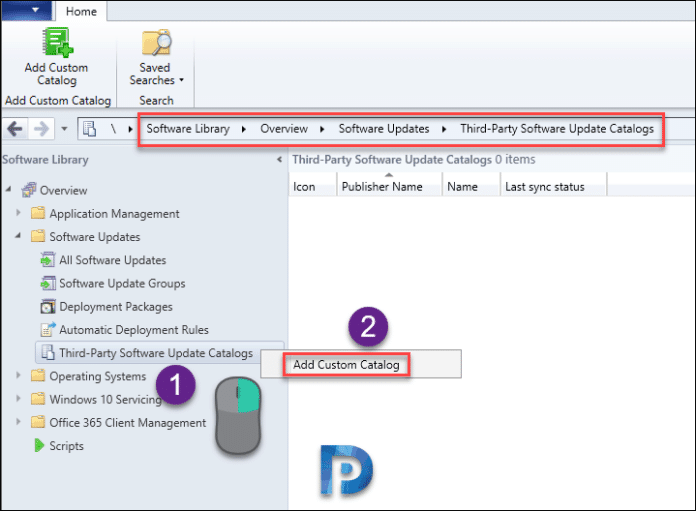The image size is (696, 511).
Task: Click the Automatic Deployment Rules icon
Action: (x=48, y=329)
